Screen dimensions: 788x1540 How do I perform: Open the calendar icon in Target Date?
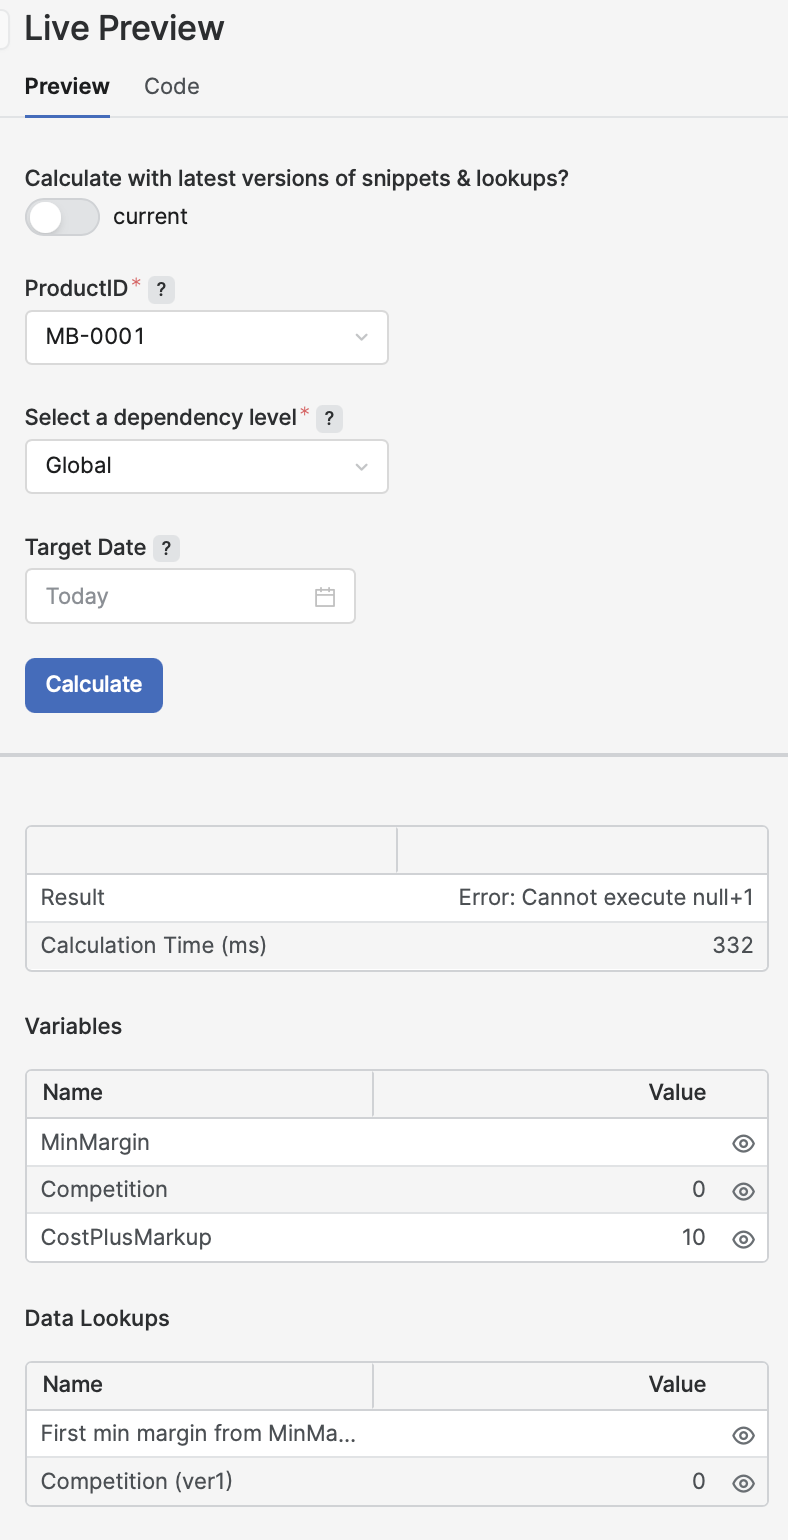(x=325, y=597)
